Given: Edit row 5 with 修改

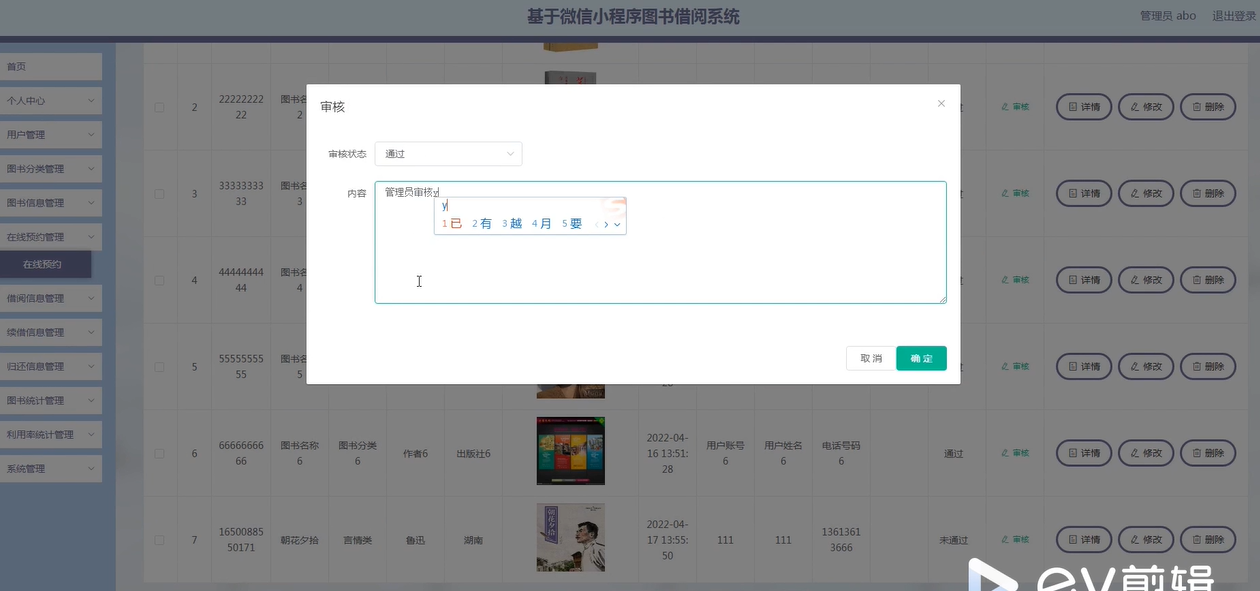Looking at the screenshot, I should [1146, 366].
